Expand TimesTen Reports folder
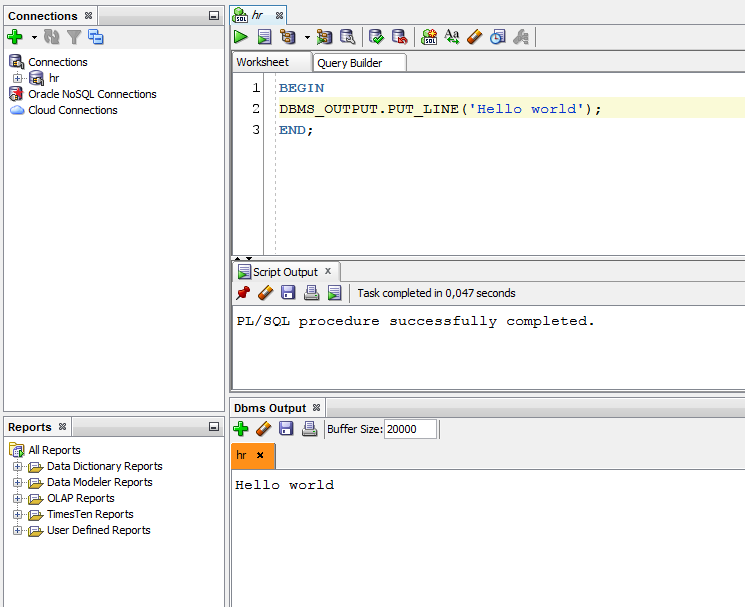The height and width of the screenshot is (607, 745). 18,514
